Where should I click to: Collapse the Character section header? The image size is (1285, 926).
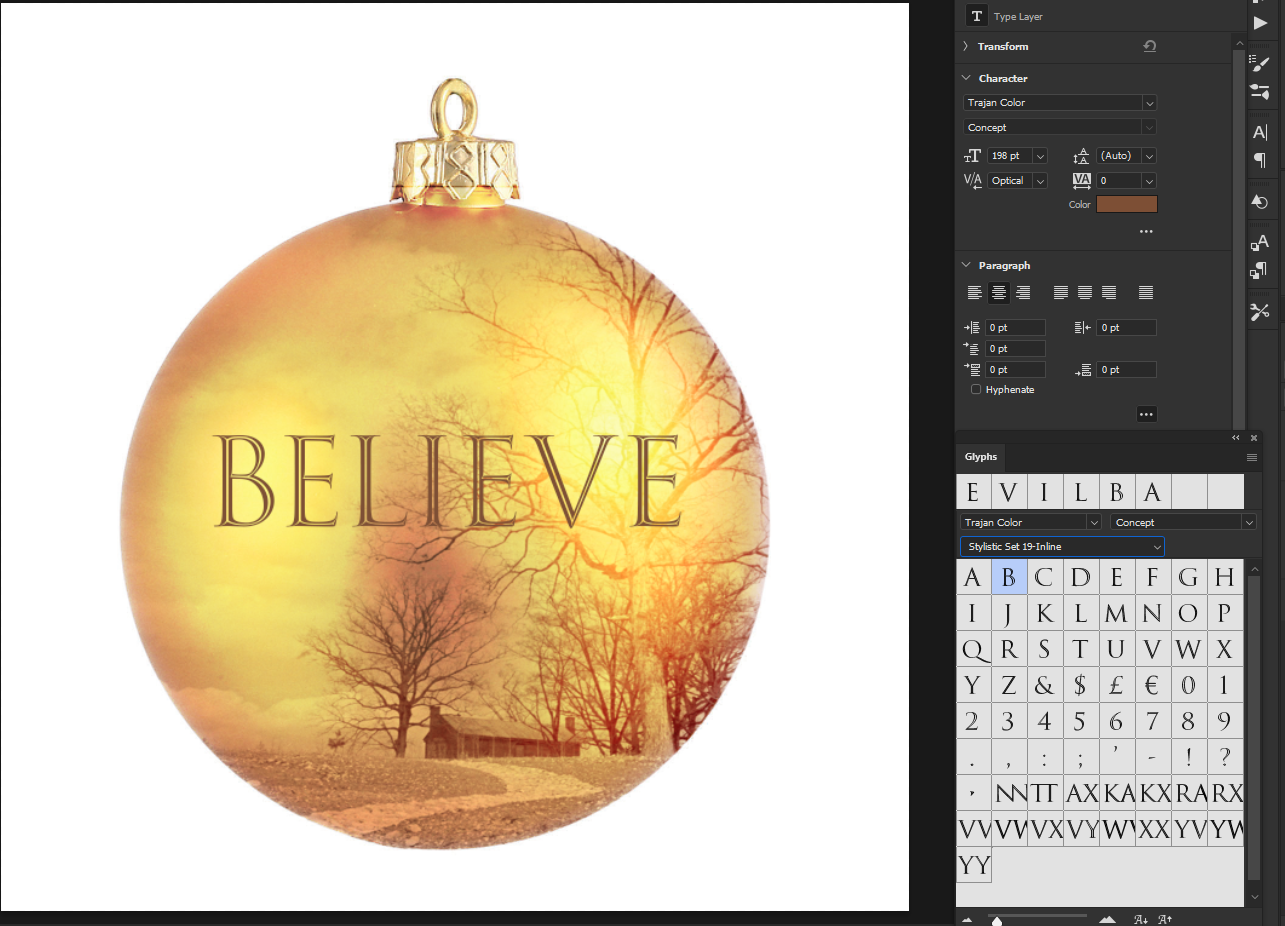coord(966,78)
